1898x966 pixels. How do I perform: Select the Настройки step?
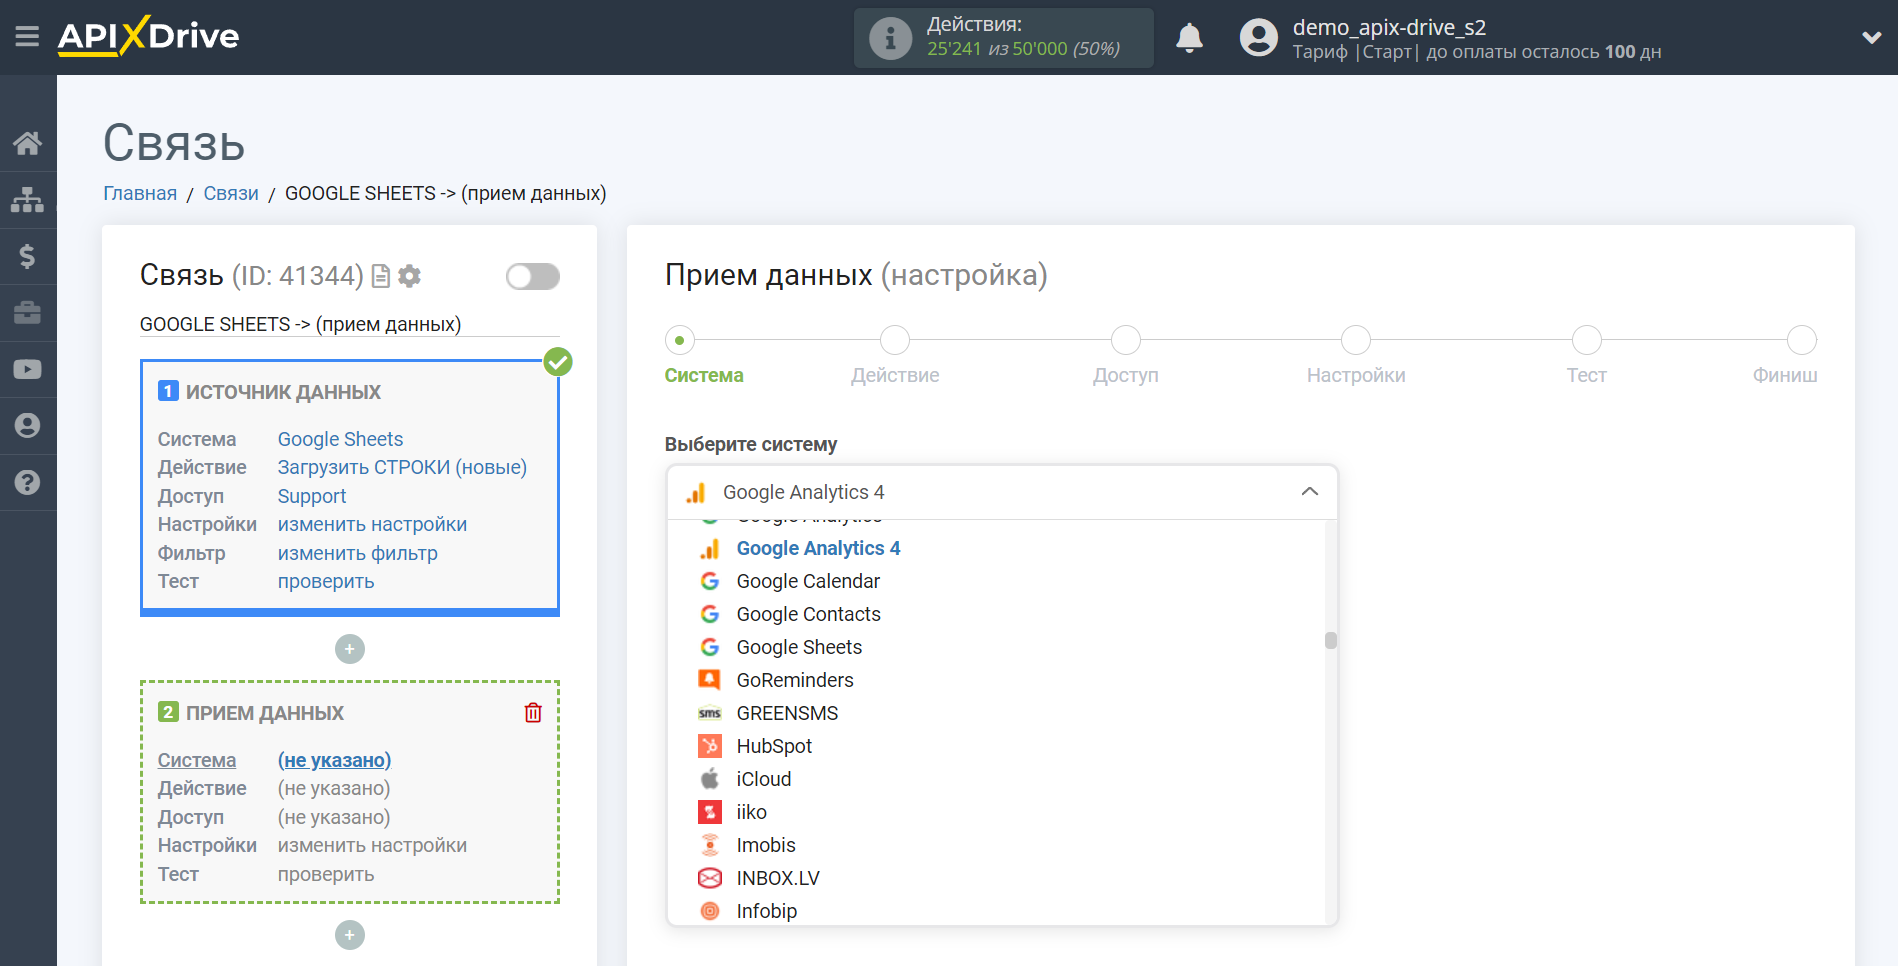[1356, 340]
